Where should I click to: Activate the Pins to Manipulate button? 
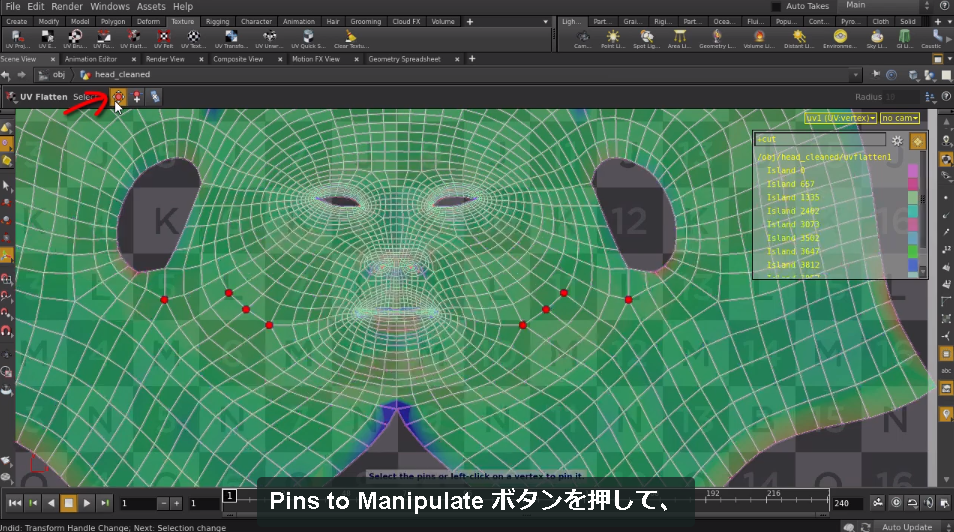tap(118, 97)
